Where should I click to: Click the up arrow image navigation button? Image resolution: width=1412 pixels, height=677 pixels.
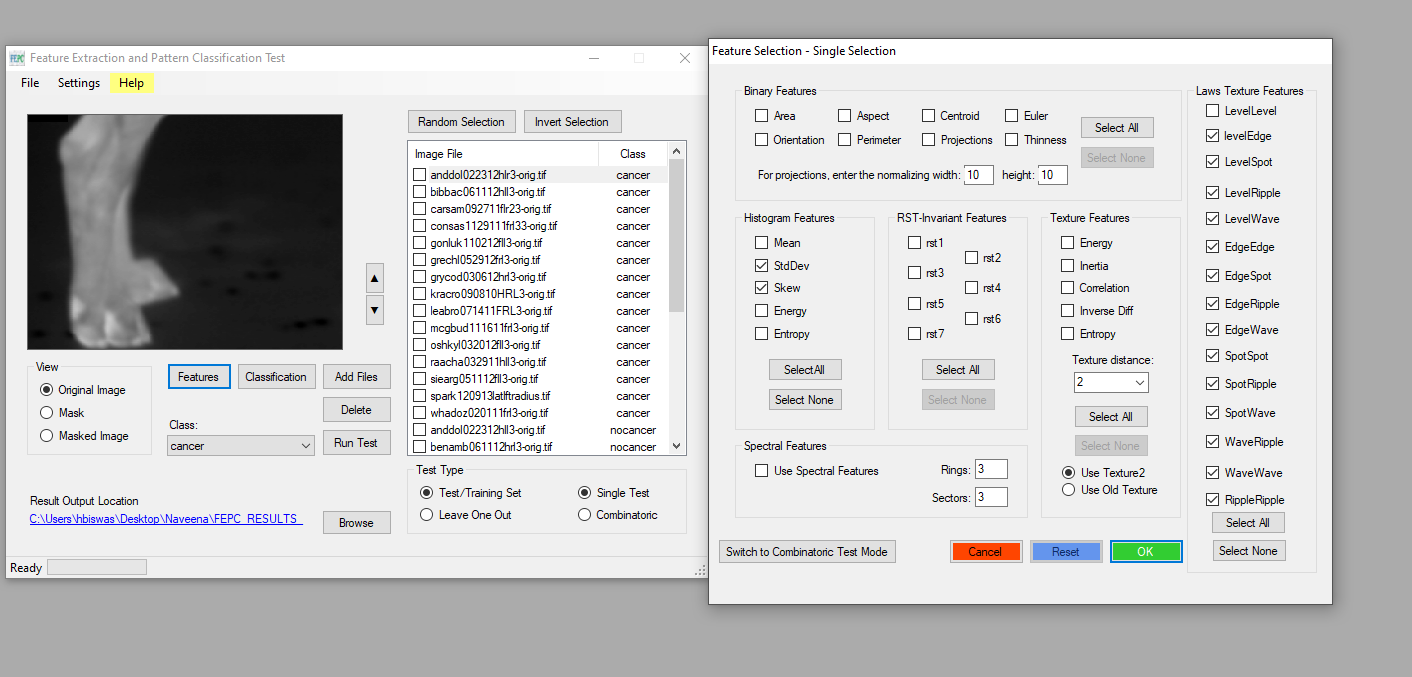pos(375,278)
